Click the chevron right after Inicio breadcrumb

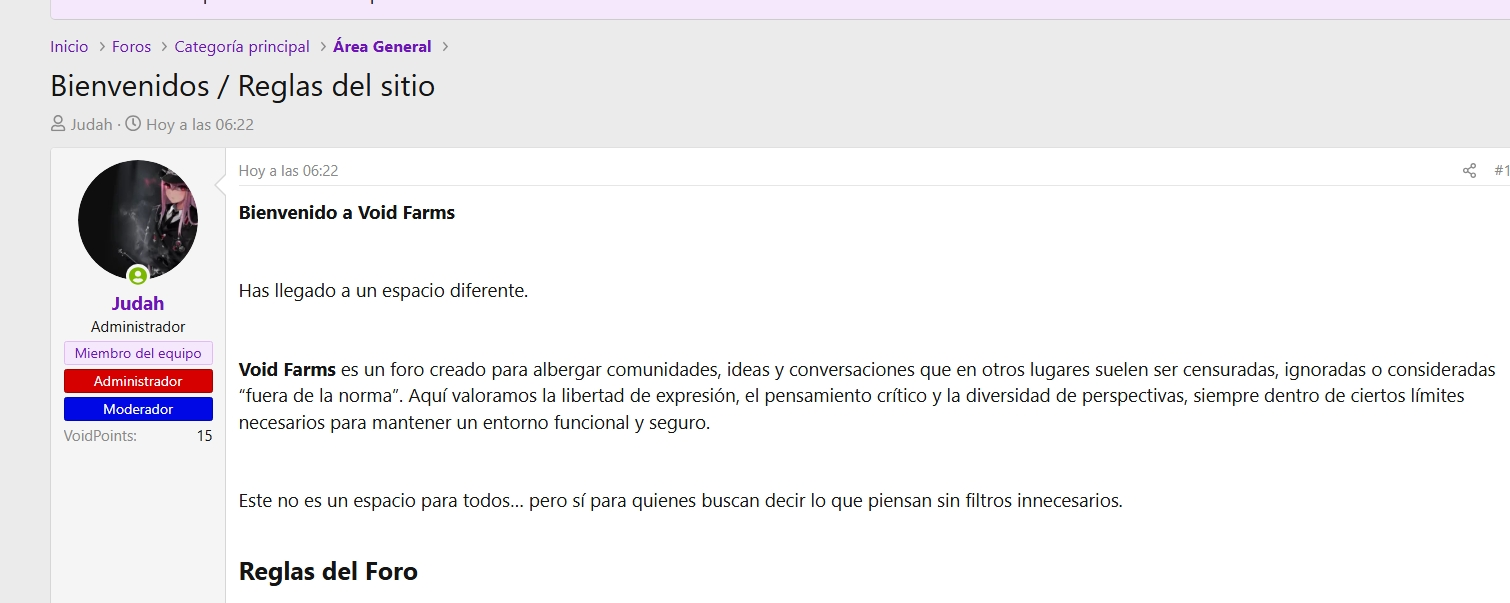point(102,47)
